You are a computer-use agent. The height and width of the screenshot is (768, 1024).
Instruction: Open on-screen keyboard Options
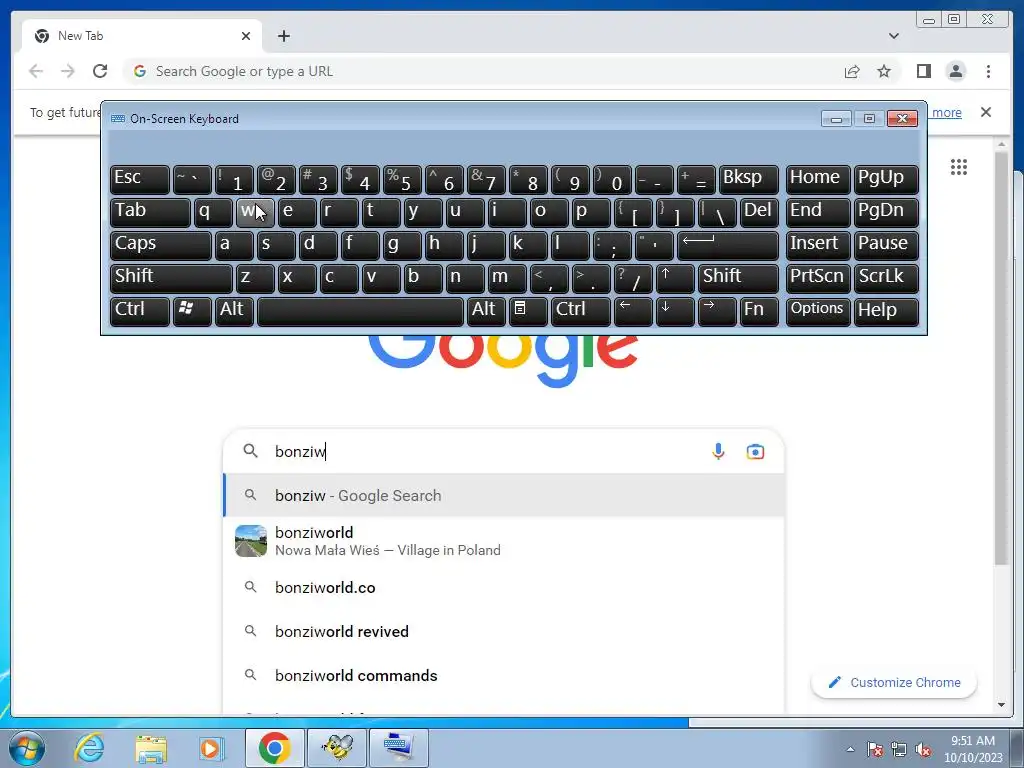818,311
